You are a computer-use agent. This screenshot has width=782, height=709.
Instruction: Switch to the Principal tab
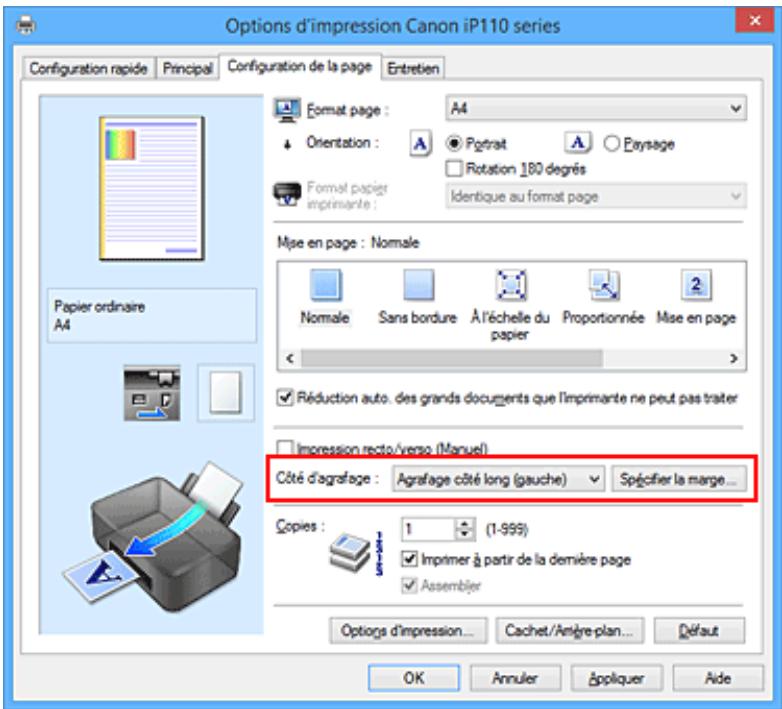[188, 68]
